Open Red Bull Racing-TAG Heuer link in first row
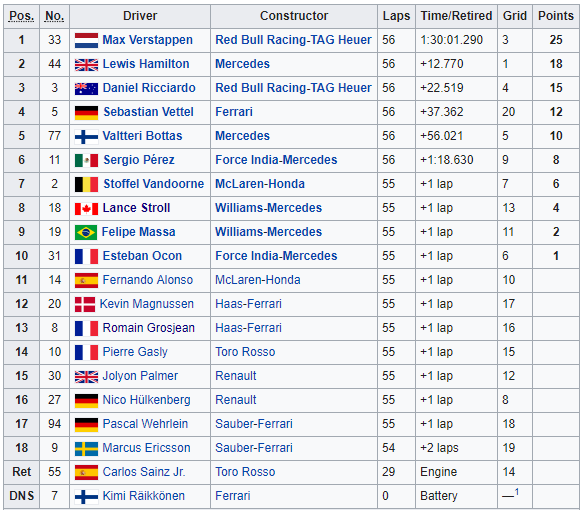The height and width of the screenshot is (510, 583). coord(293,40)
